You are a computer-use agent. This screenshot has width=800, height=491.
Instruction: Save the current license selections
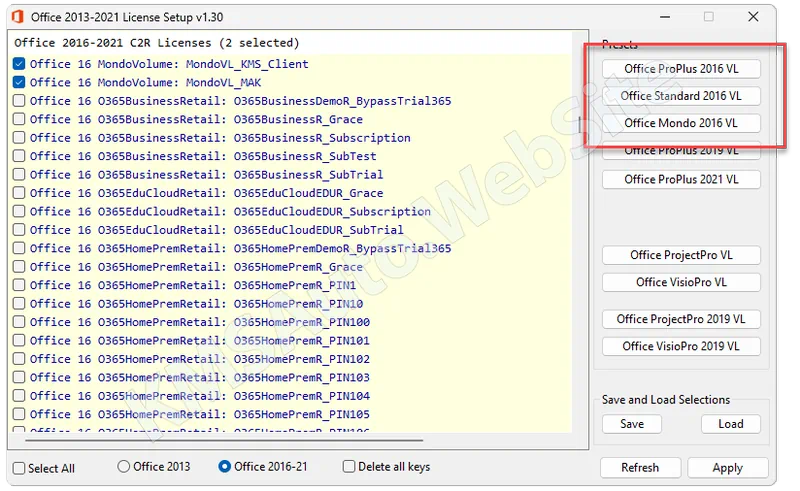click(x=632, y=424)
